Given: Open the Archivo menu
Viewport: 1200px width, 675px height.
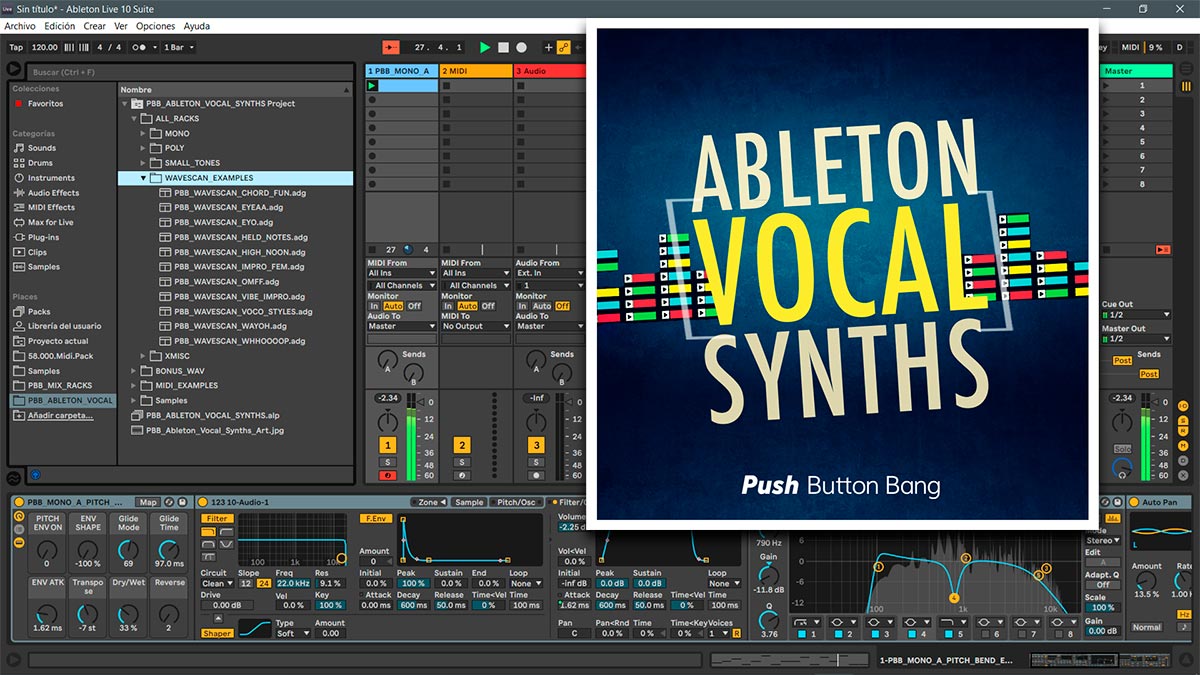Looking at the screenshot, I should 20,26.
